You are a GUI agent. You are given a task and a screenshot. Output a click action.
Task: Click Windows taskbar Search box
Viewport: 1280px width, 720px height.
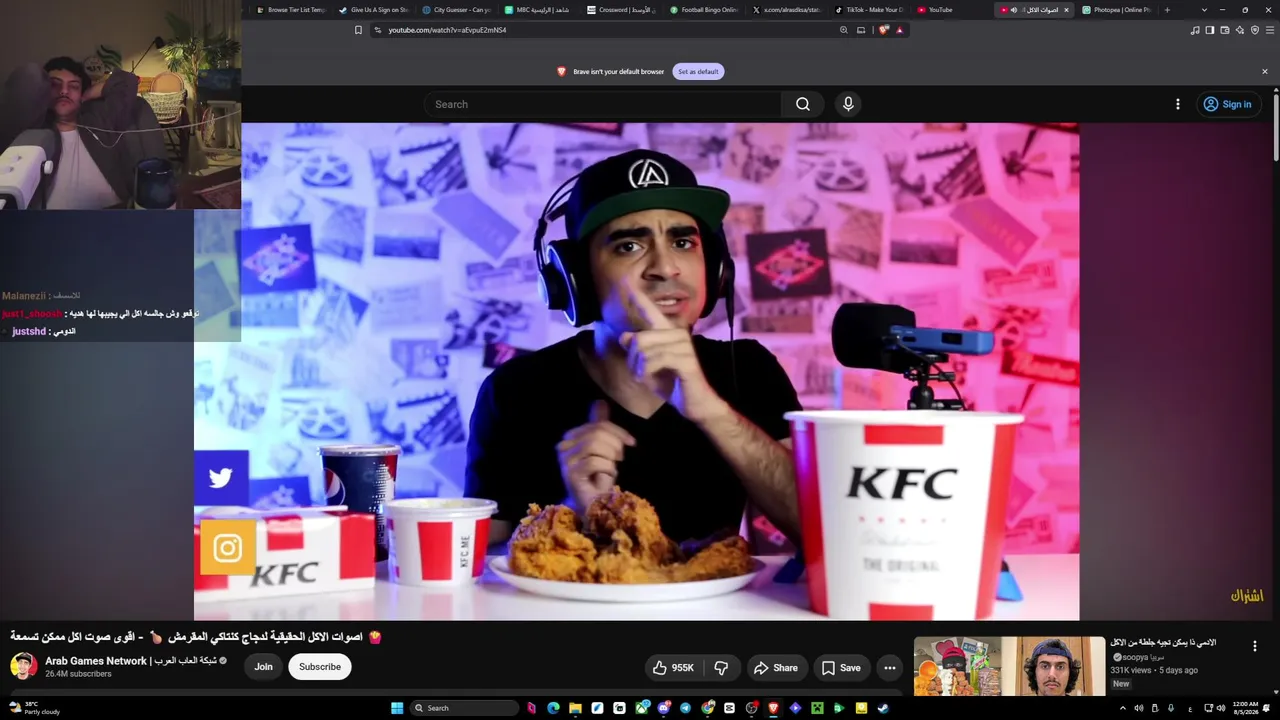466,708
